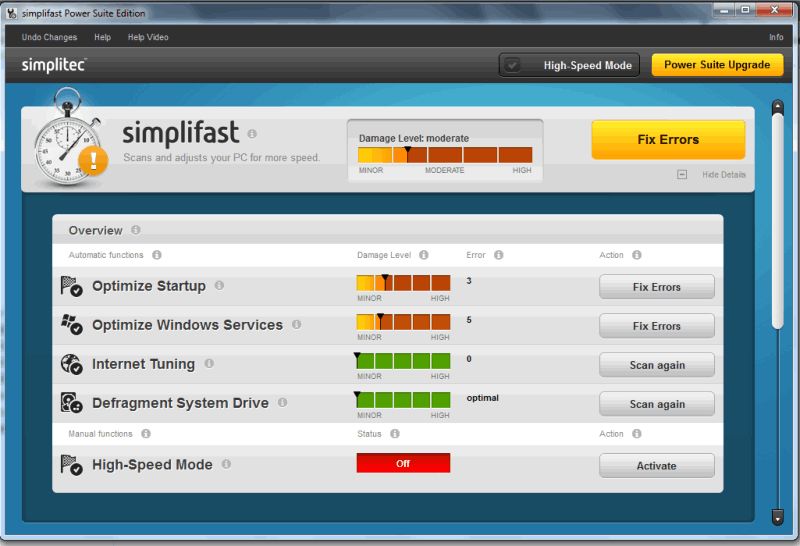Collapse details with the minus icon

tap(682, 175)
